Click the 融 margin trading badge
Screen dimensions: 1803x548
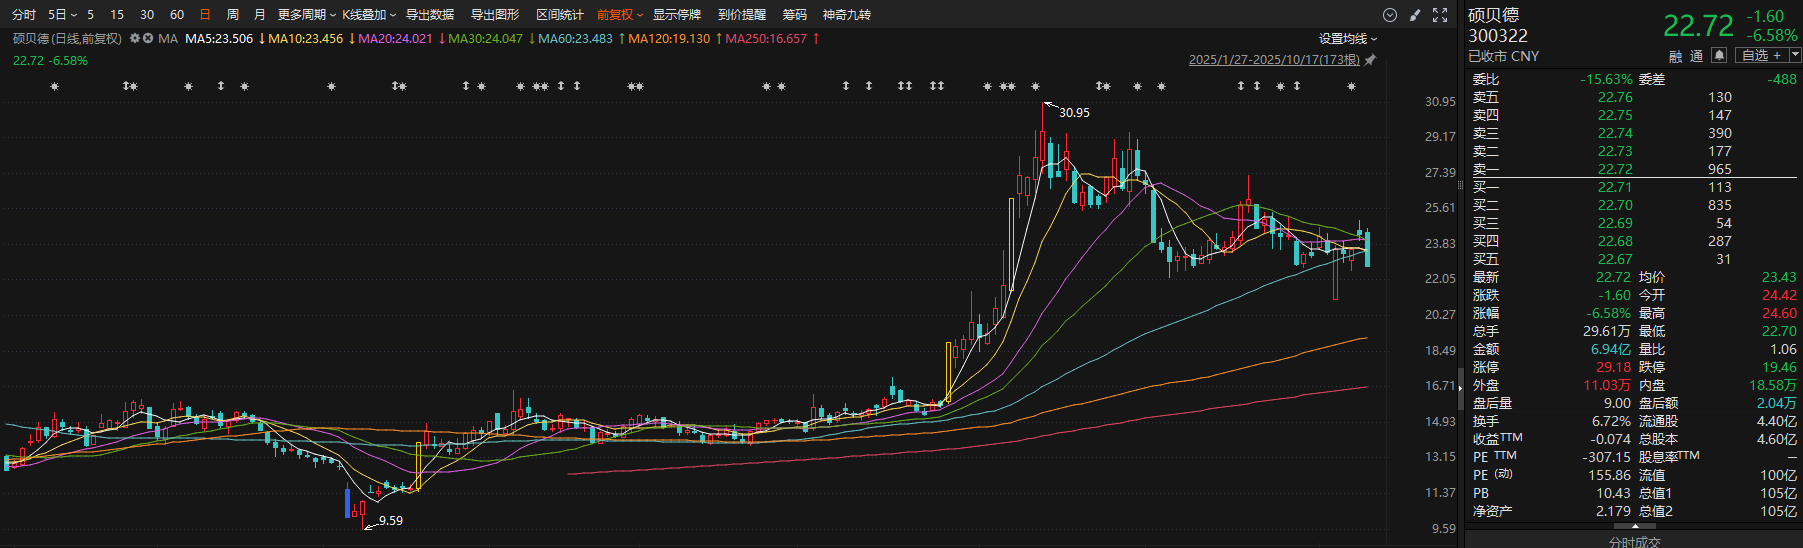(1676, 56)
